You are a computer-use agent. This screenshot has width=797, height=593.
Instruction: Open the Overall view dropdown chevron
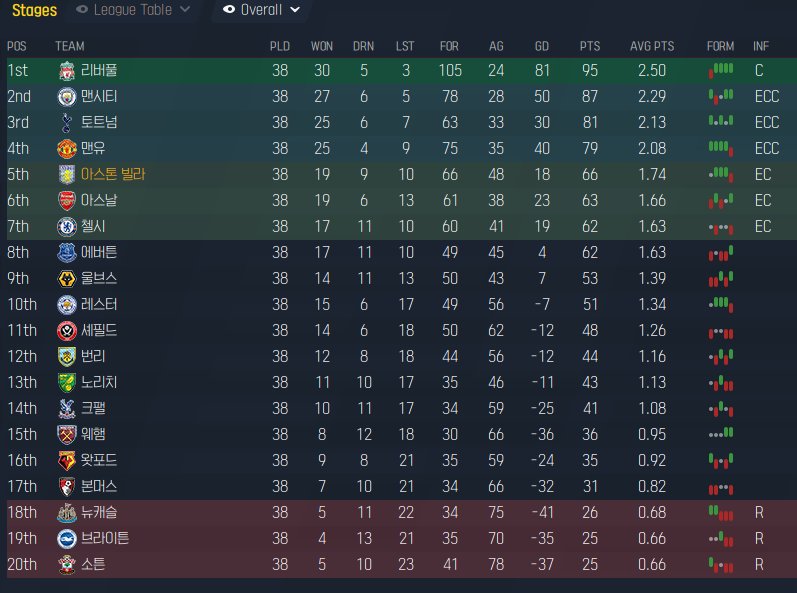(293, 10)
